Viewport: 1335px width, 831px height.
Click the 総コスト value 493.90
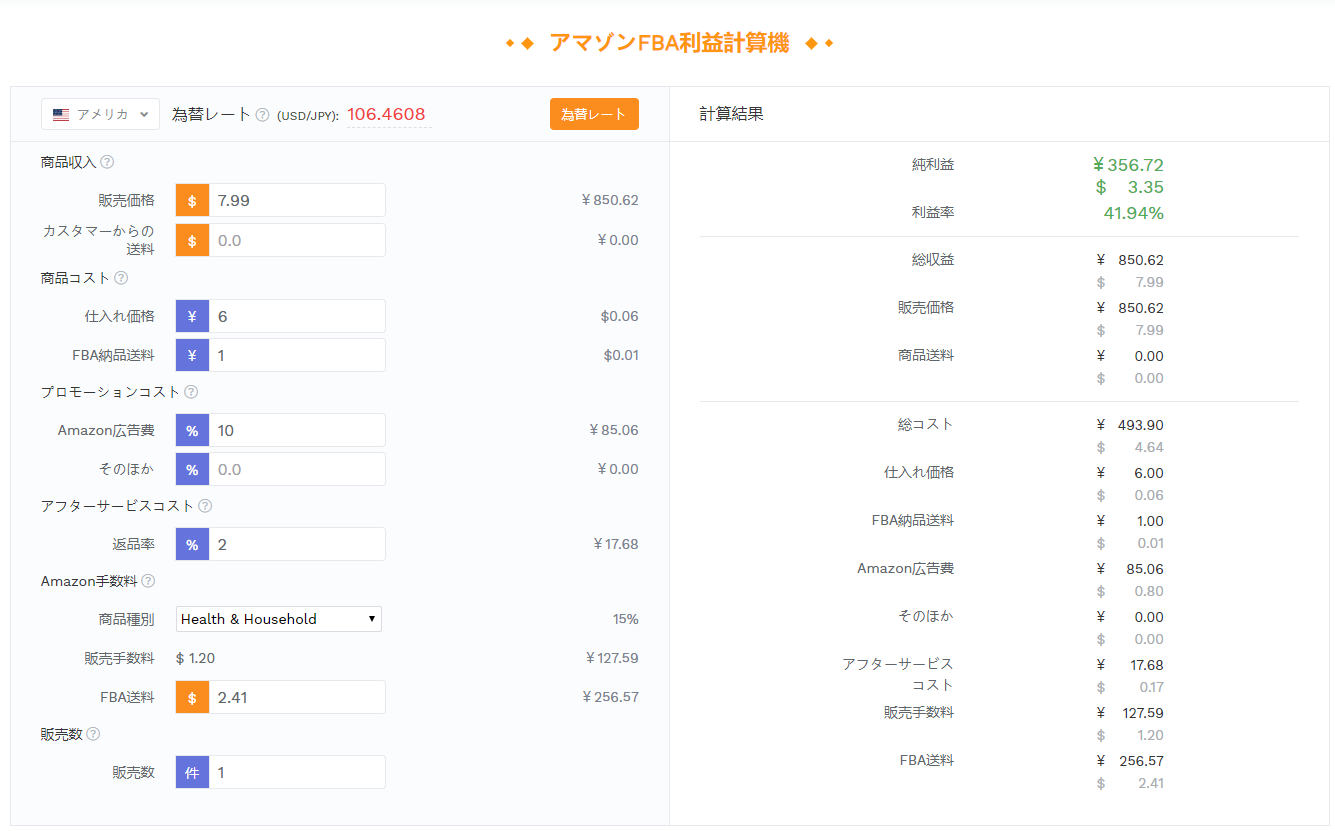(x=1141, y=425)
